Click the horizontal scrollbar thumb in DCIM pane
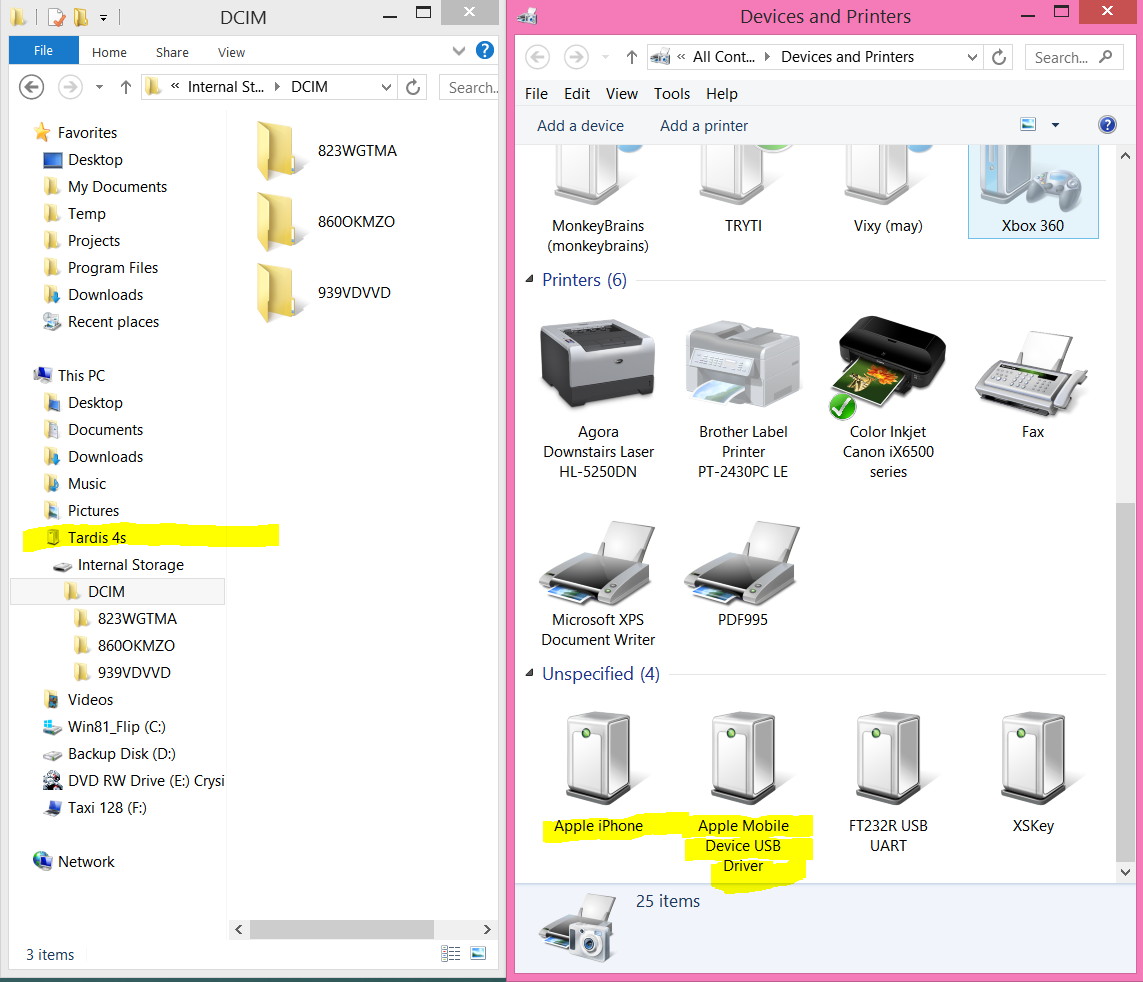Screen dimensions: 1143x982 [341, 929]
